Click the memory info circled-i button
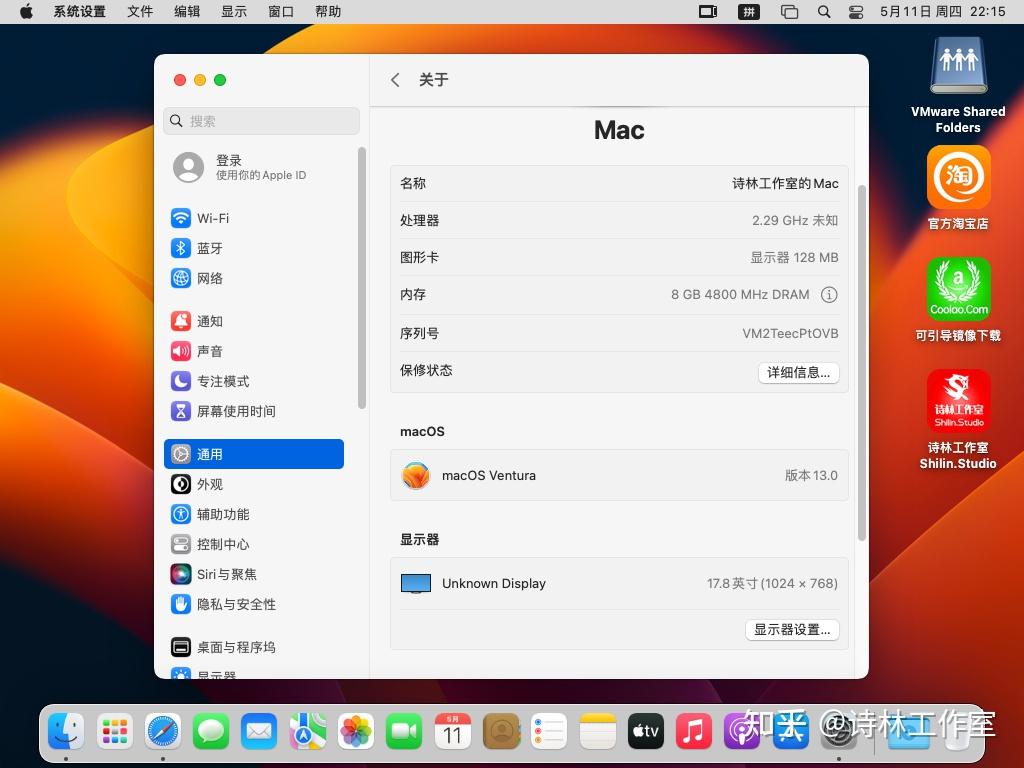The height and width of the screenshot is (768, 1024). (x=831, y=295)
